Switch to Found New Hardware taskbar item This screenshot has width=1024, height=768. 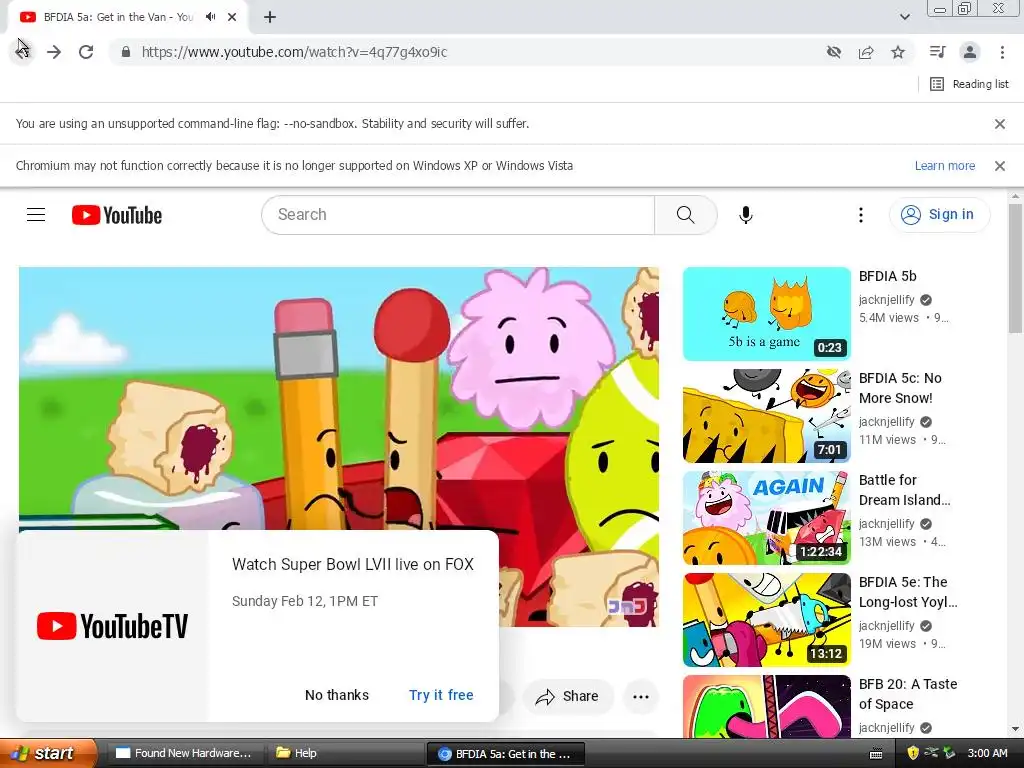183,753
